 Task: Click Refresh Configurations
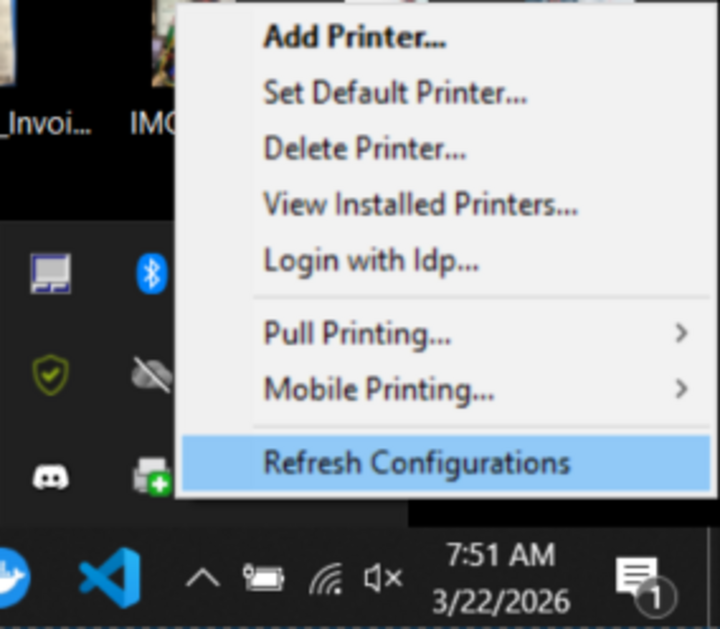pos(416,463)
